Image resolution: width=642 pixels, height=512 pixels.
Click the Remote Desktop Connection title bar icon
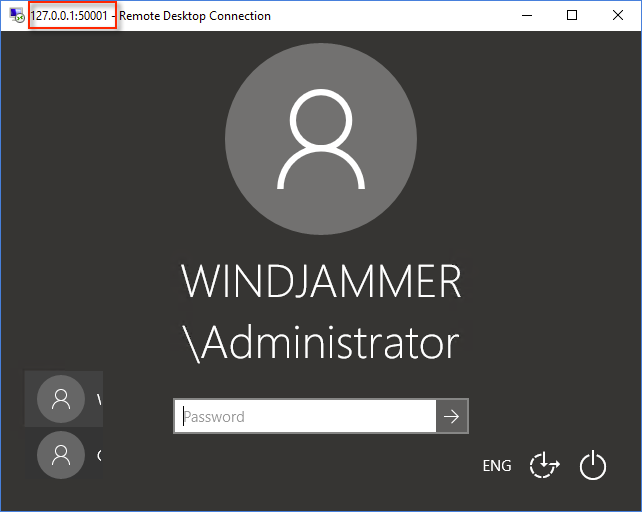point(16,16)
